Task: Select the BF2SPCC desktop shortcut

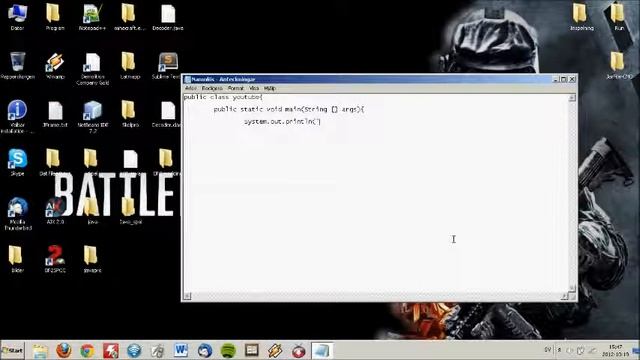Action: tap(55, 259)
